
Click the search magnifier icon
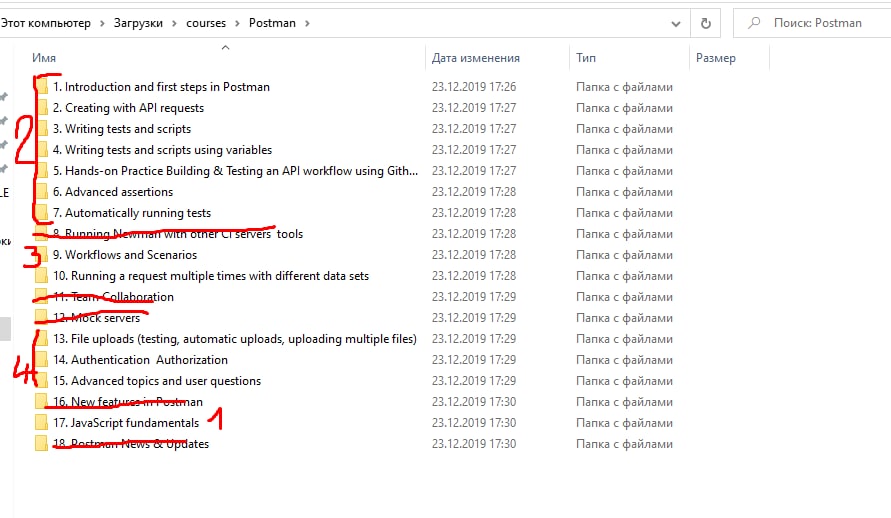coord(754,23)
